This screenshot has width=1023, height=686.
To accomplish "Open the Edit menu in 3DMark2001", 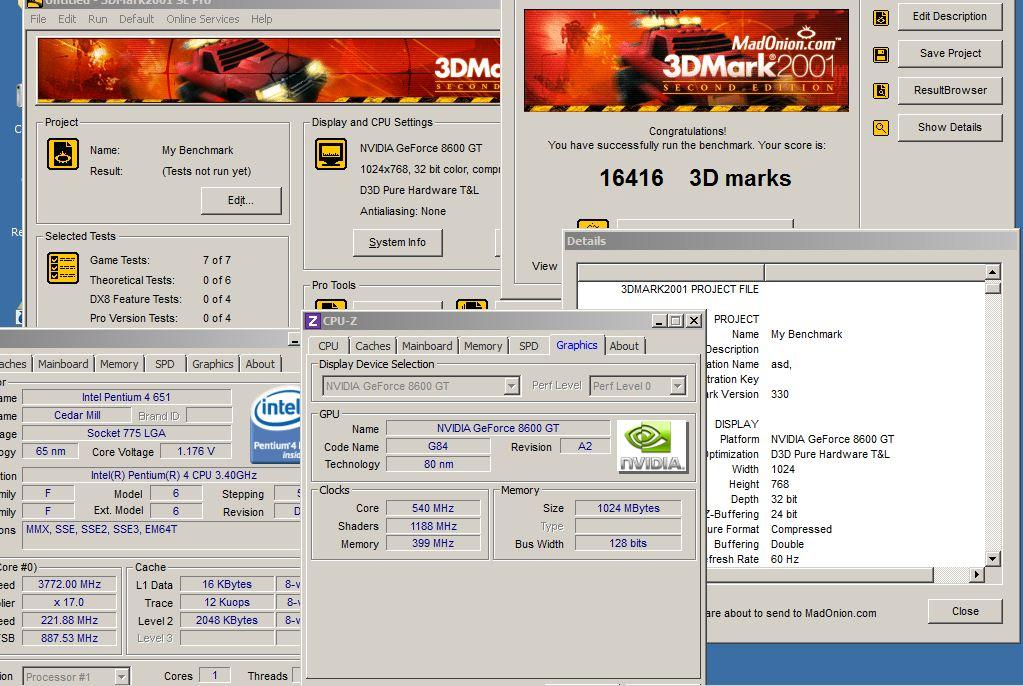I will pyautogui.click(x=67, y=19).
